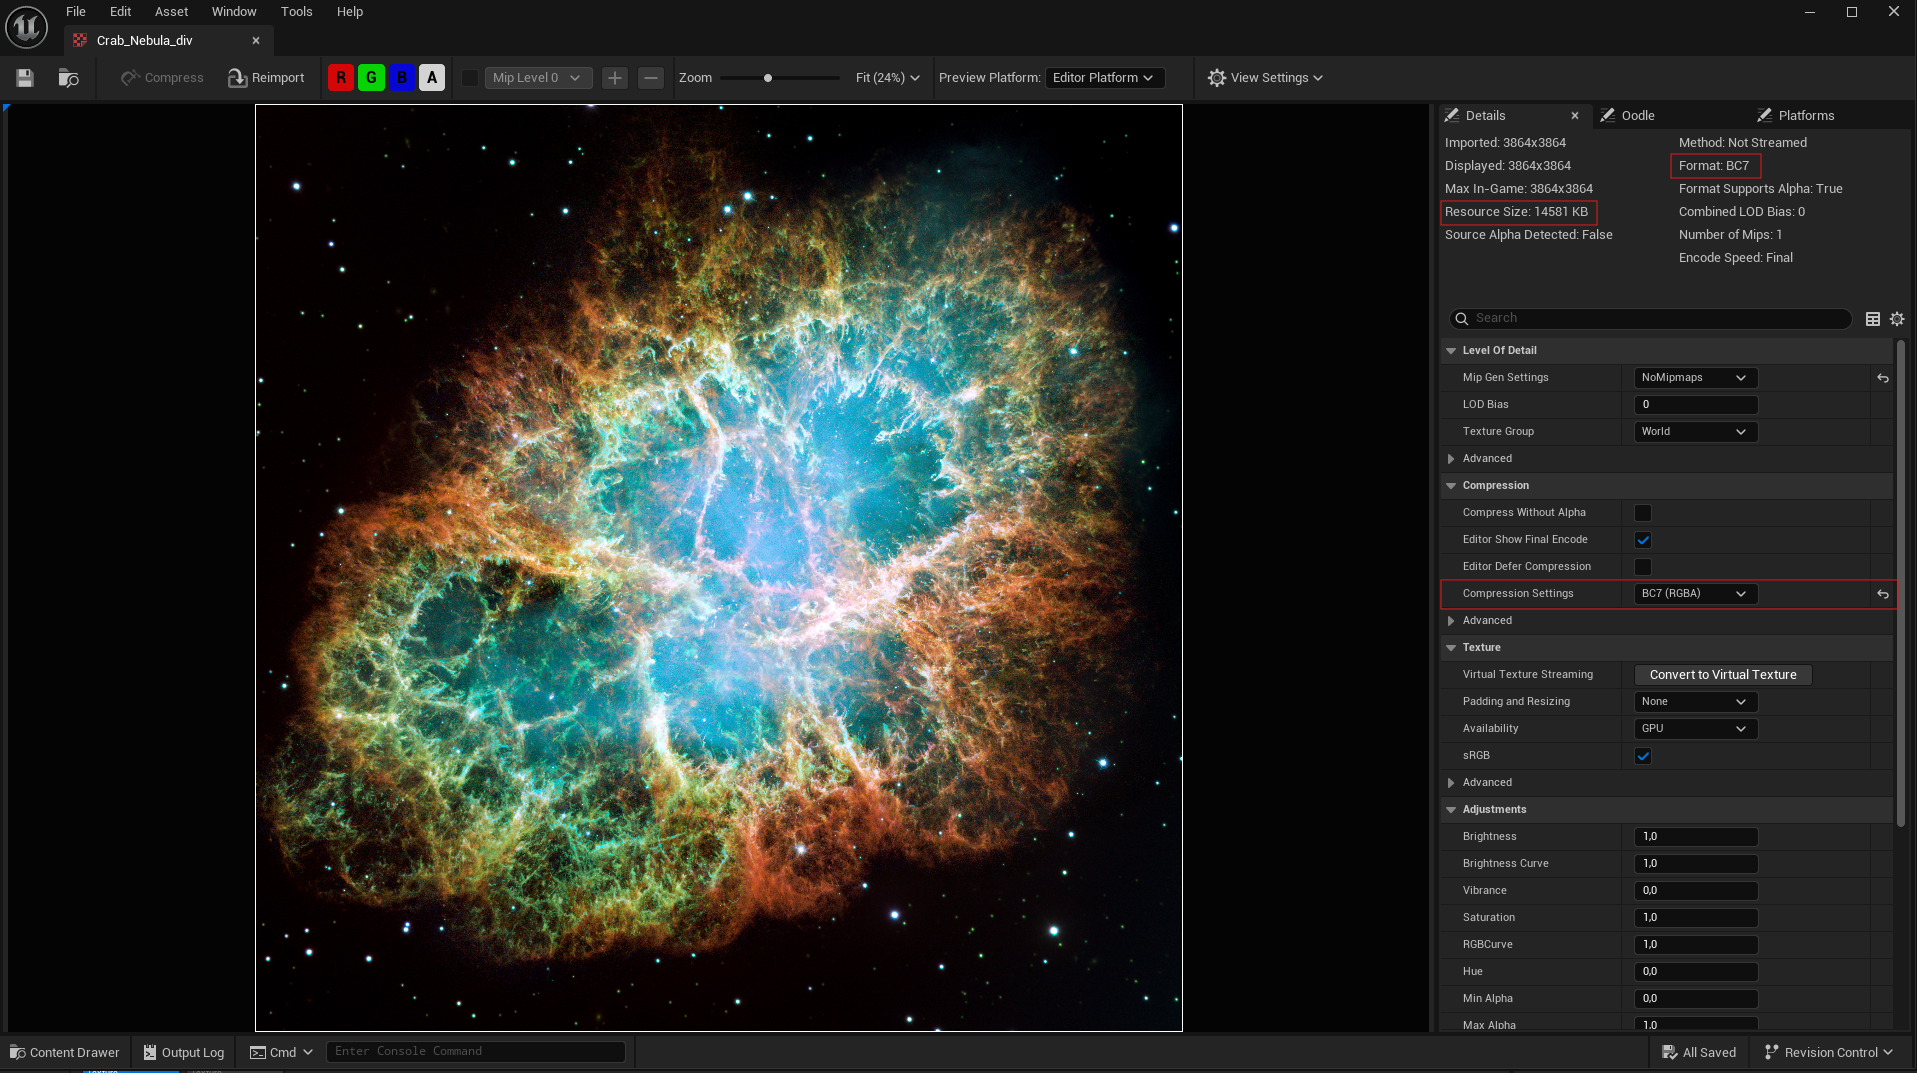The height and width of the screenshot is (1073, 1917).
Task: Browse to asset in Content Browser
Action: [69, 78]
